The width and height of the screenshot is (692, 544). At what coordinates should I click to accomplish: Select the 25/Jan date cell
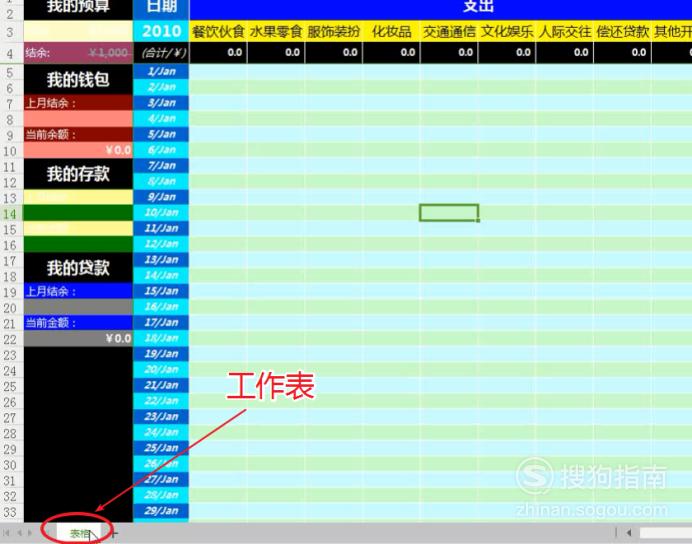click(161, 447)
